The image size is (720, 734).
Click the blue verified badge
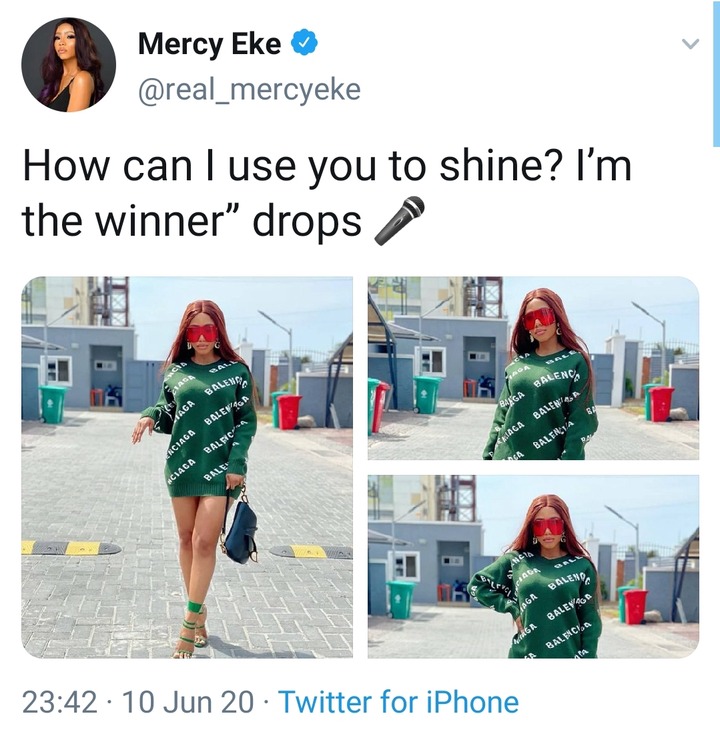click(304, 43)
